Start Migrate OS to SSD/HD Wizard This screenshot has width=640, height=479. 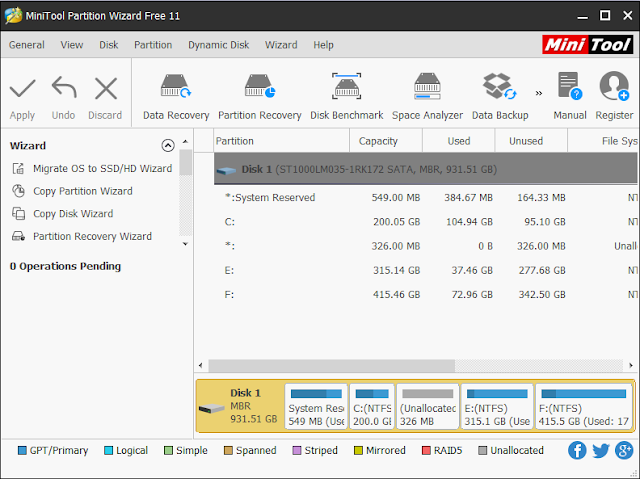[102, 169]
